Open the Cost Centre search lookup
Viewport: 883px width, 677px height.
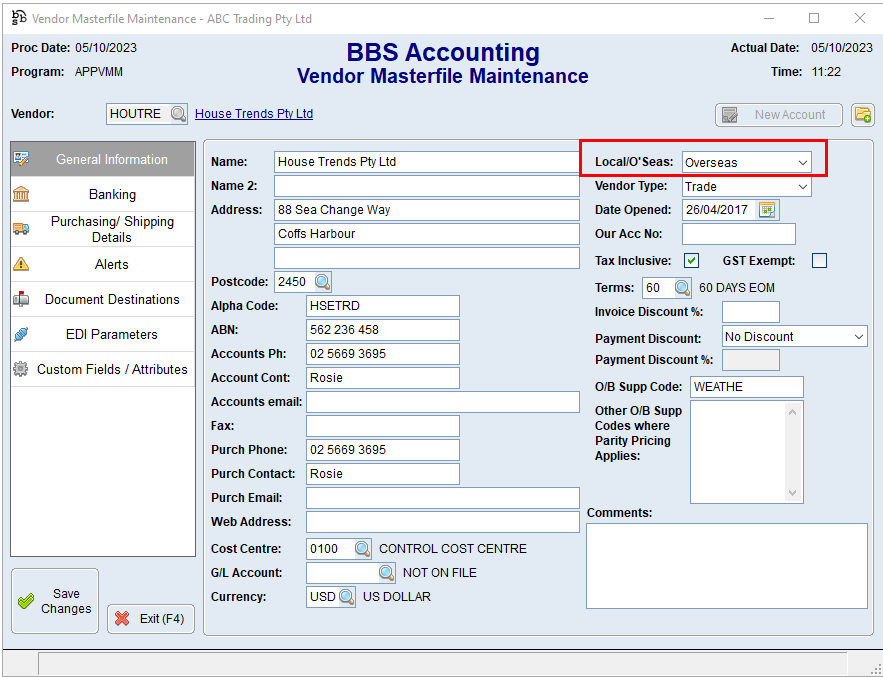pyautogui.click(x=362, y=549)
